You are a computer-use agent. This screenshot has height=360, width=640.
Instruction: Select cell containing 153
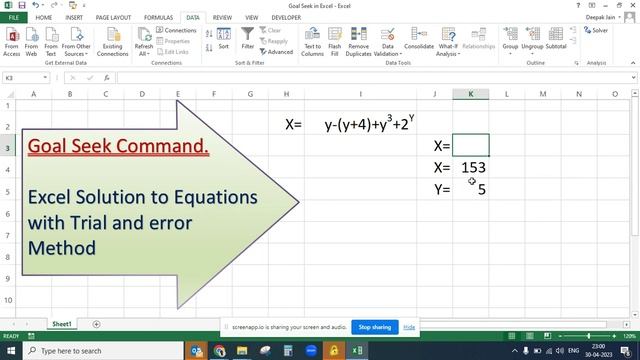click(x=471, y=167)
